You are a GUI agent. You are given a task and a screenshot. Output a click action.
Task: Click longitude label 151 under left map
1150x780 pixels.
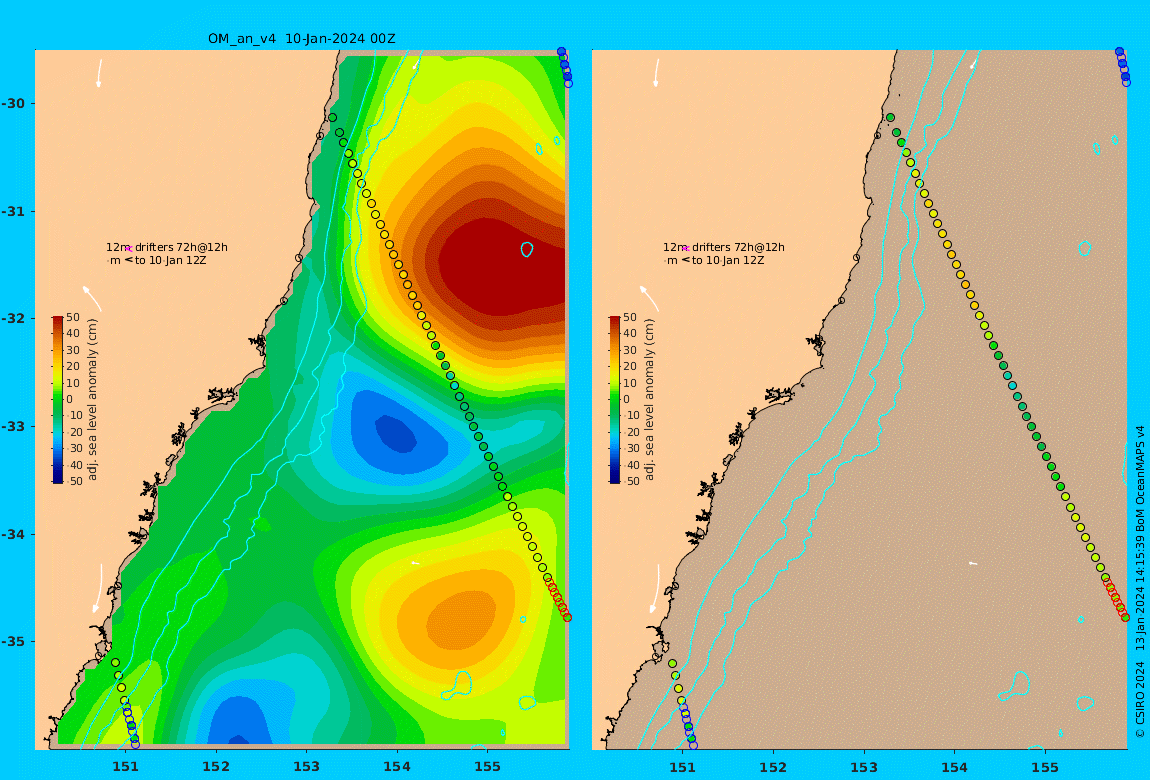[125, 767]
